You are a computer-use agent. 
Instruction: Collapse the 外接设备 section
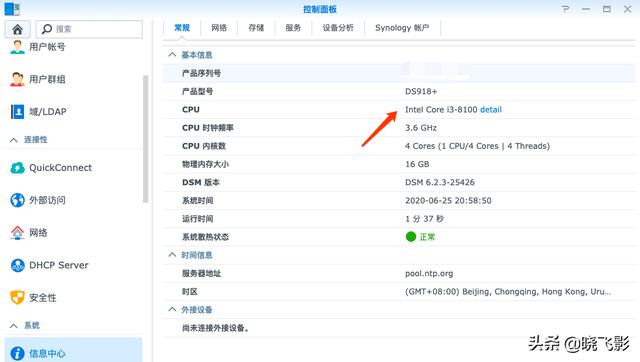(x=172, y=310)
